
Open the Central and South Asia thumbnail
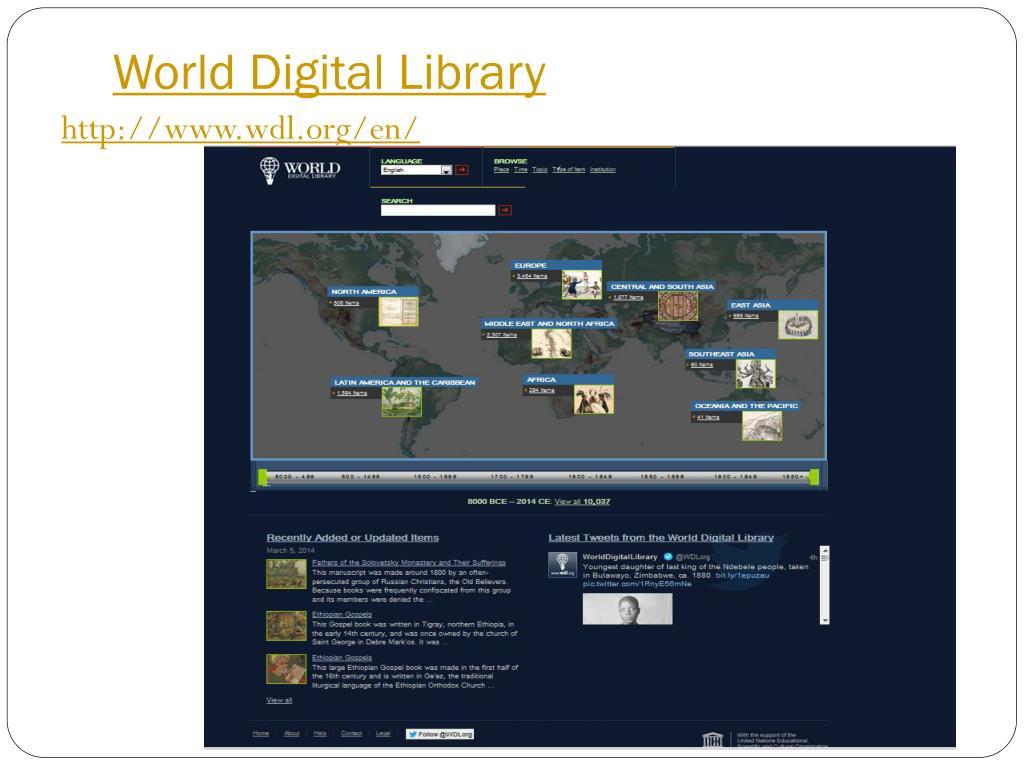pos(678,306)
